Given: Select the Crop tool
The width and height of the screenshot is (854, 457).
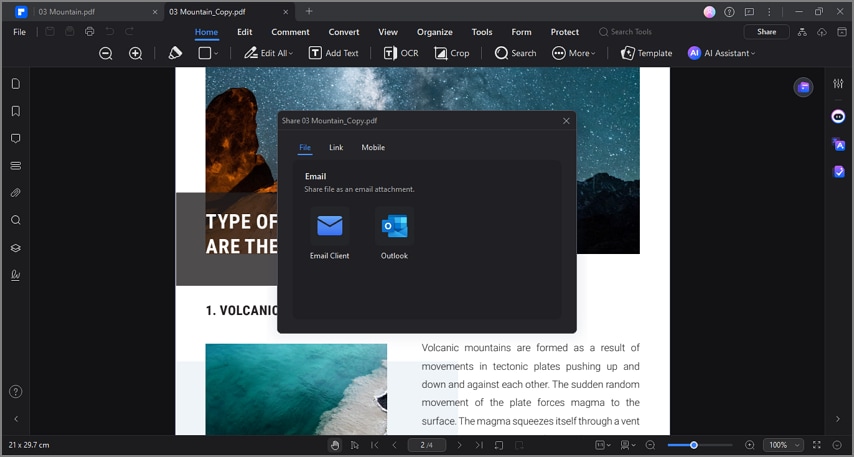Looking at the screenshot, I should (x=452, y=53).
